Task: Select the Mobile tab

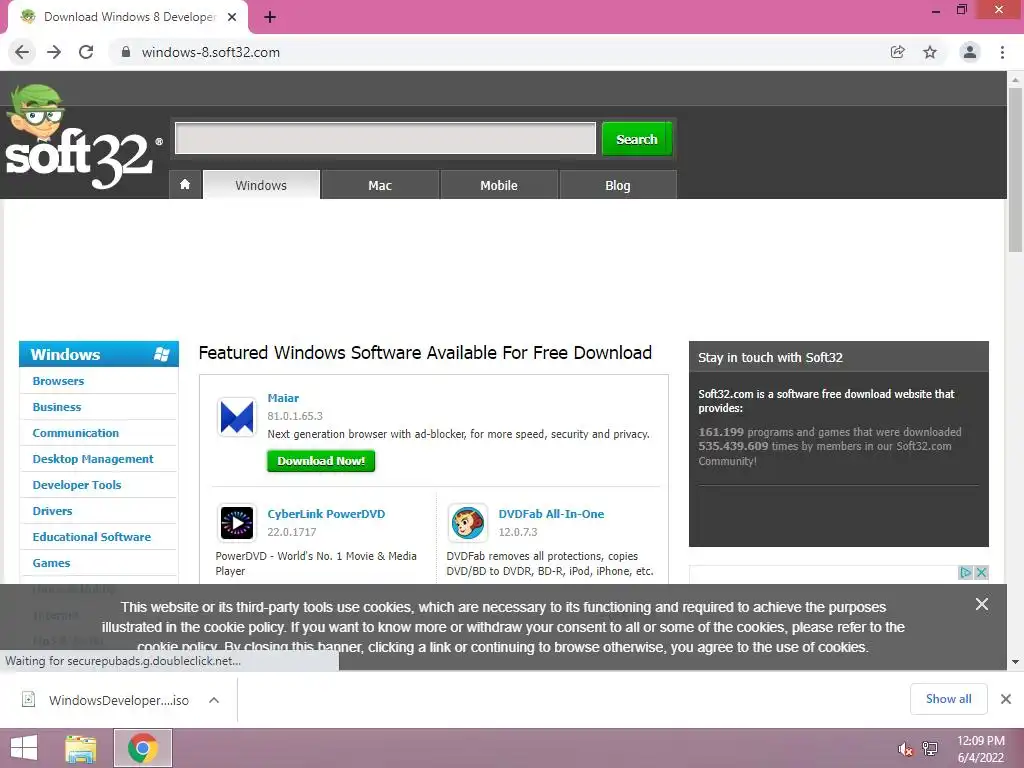Action: tap(499, 185)
